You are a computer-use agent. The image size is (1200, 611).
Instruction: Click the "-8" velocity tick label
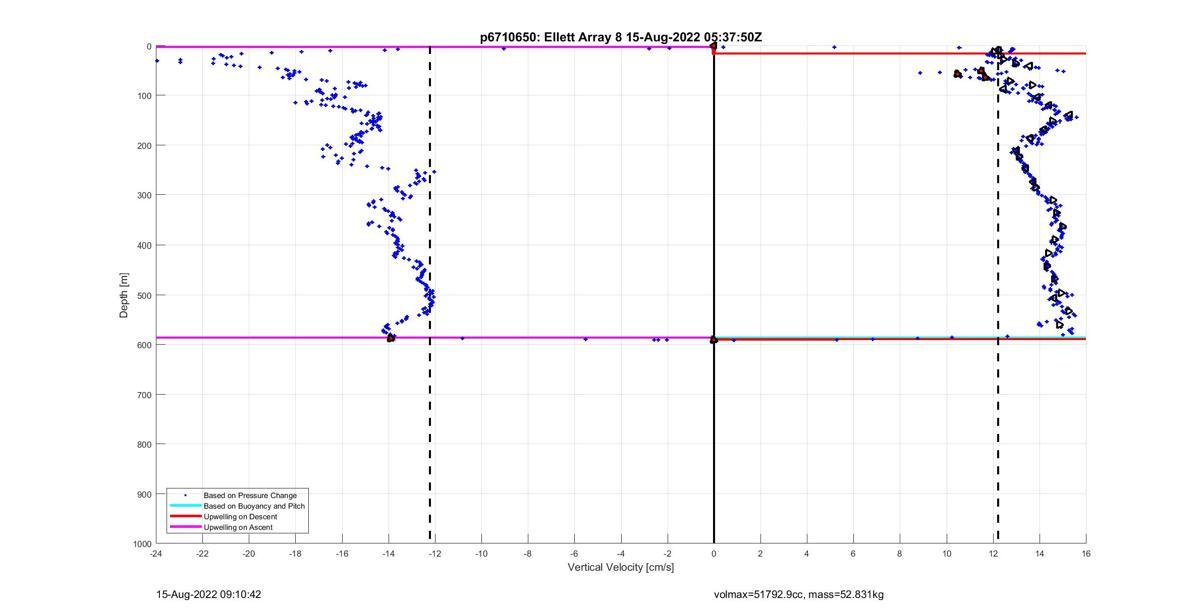click(528, 553)
